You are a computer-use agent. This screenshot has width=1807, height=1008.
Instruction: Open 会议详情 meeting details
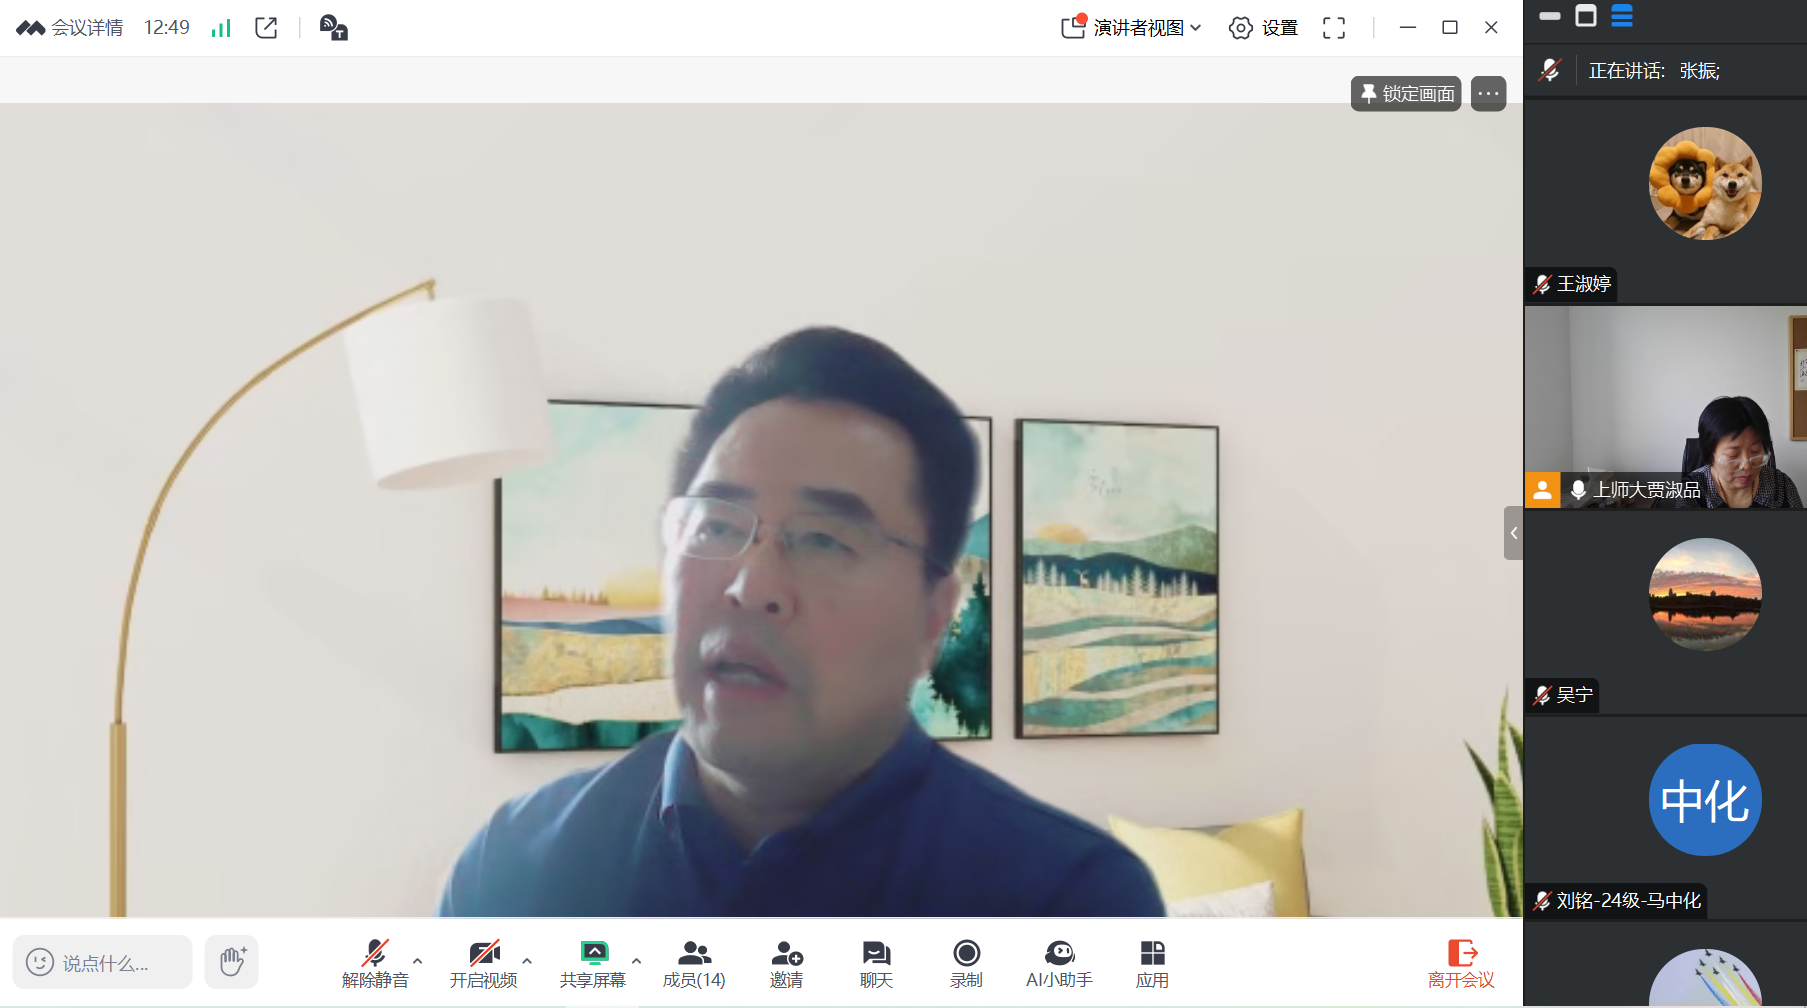[x=70, y=28]
